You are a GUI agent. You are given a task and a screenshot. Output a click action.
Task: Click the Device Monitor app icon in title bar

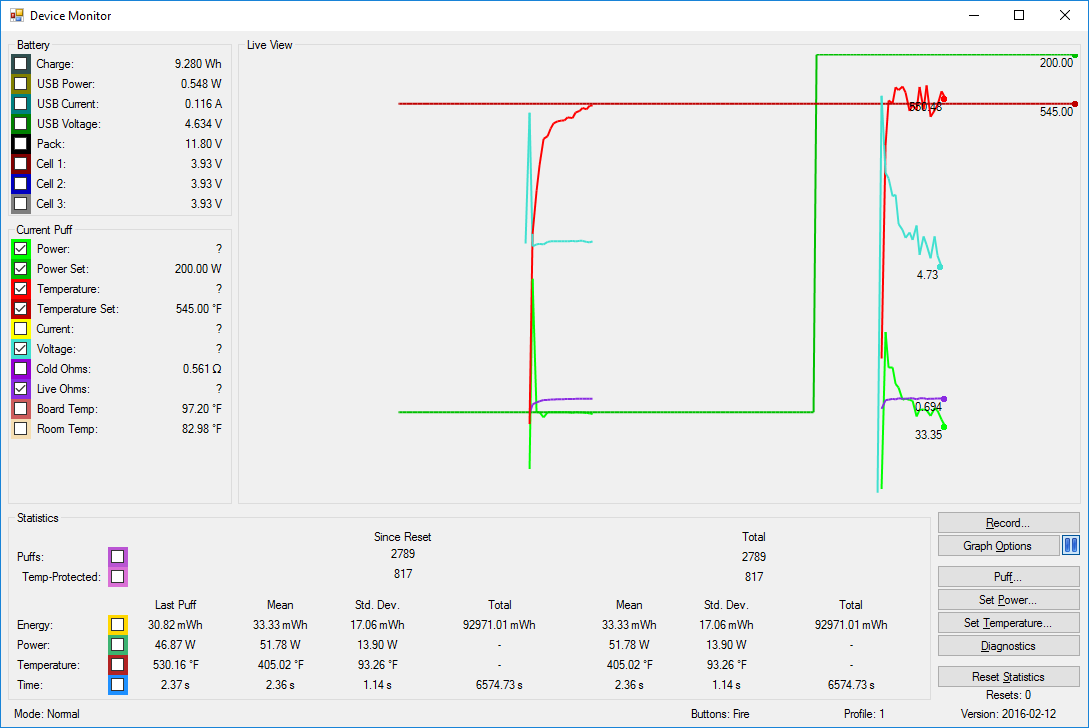pyautogui.click(x=16, y=16)
